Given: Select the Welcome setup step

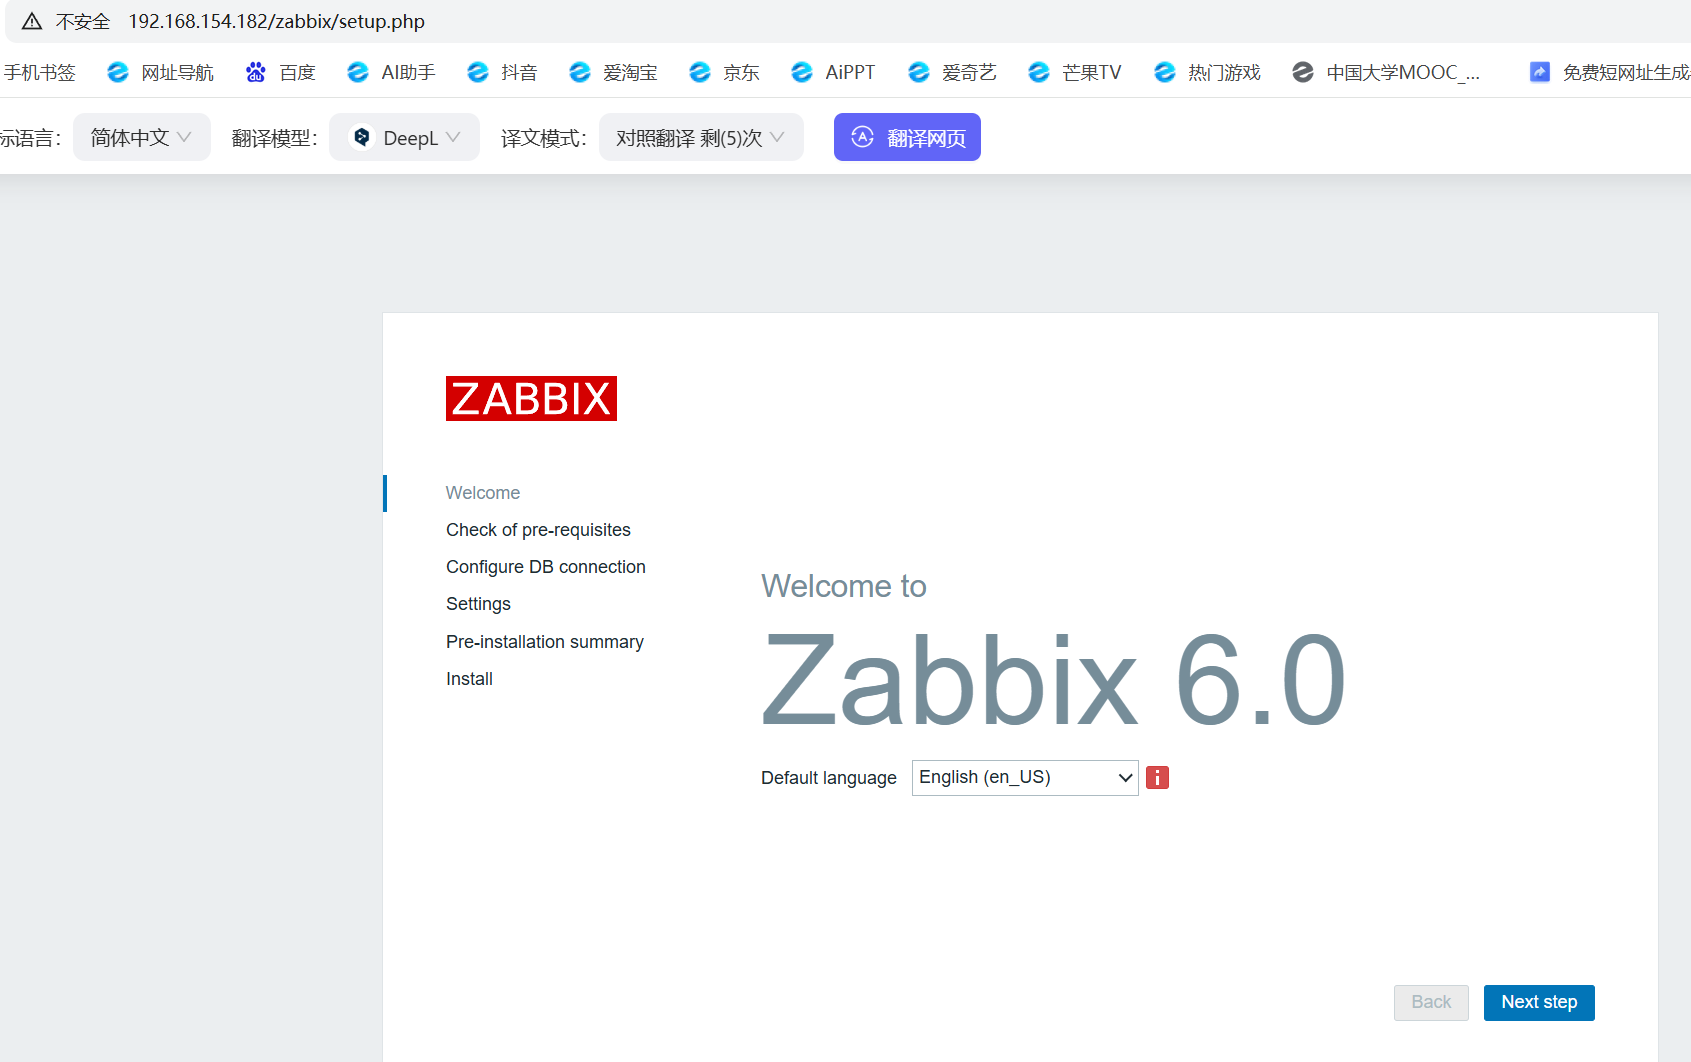Looking at the screenshot, I should point(483,493).
